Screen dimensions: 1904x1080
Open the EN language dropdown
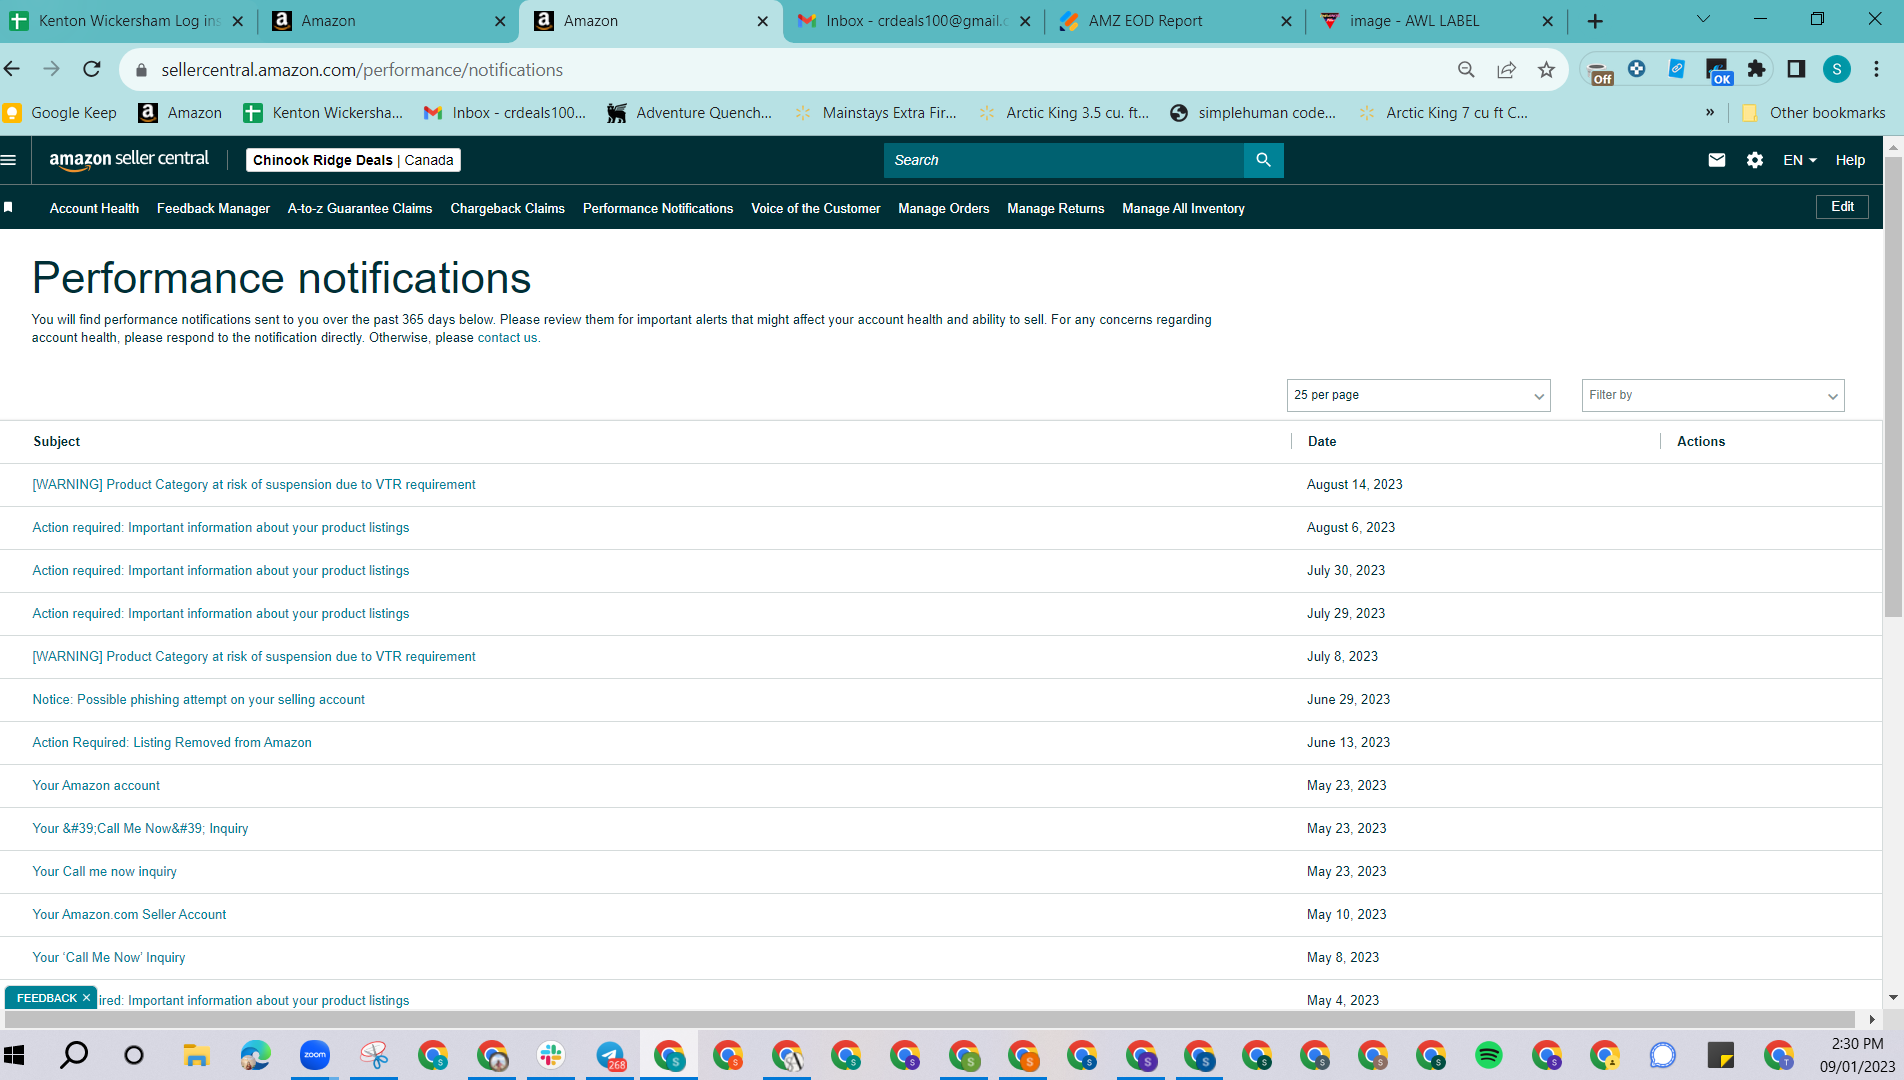[x=1800, y=160]
